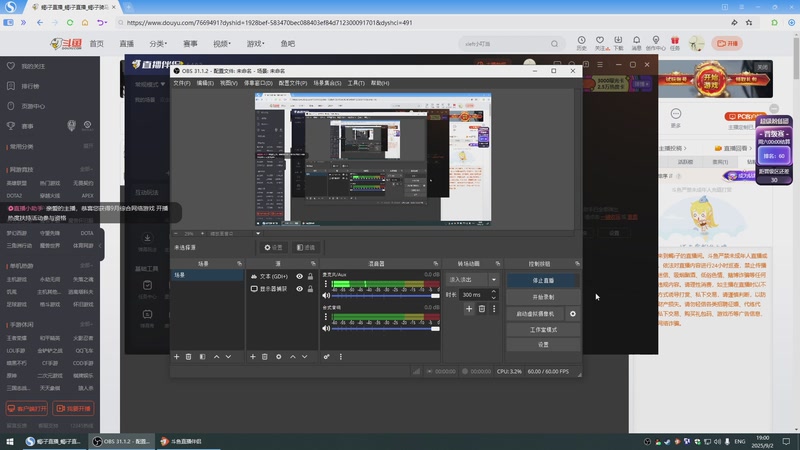Delete selected scene via trash icon in Scenes panel
Screen dimensions: 800x450
[188, 357]
